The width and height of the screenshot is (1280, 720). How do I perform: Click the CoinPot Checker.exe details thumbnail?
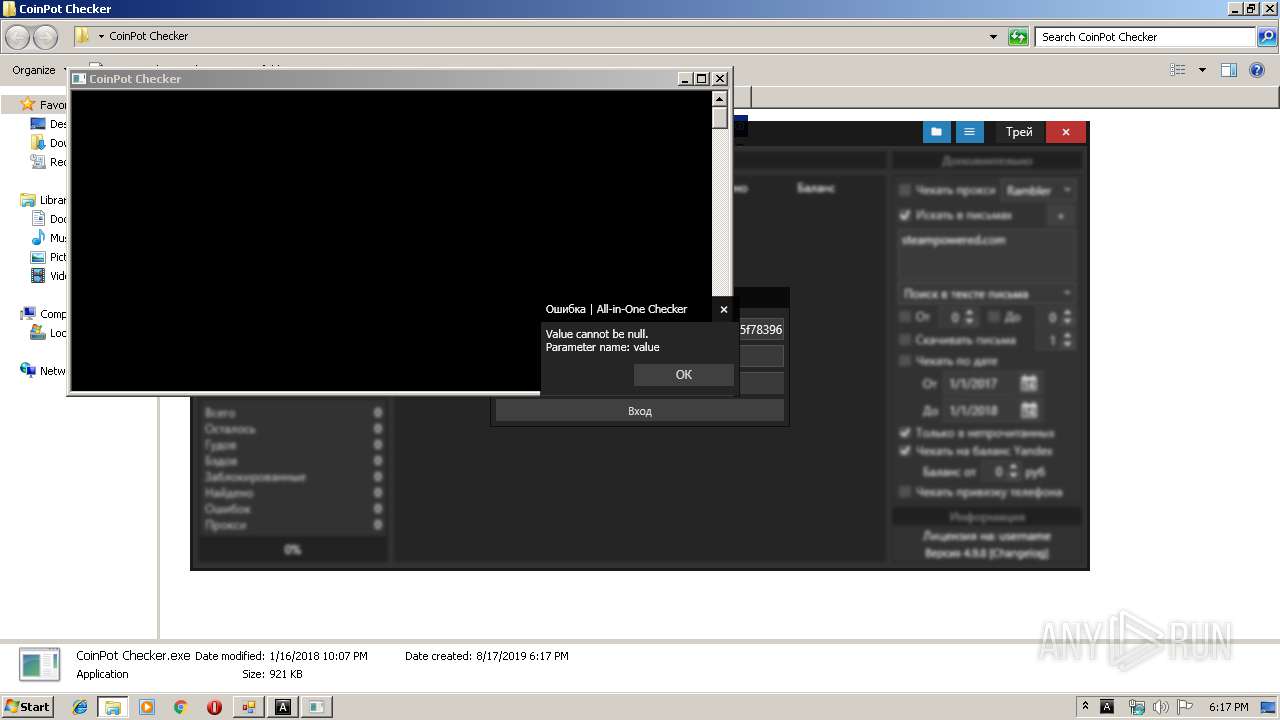pyautogui.click(x=40, y=665)
